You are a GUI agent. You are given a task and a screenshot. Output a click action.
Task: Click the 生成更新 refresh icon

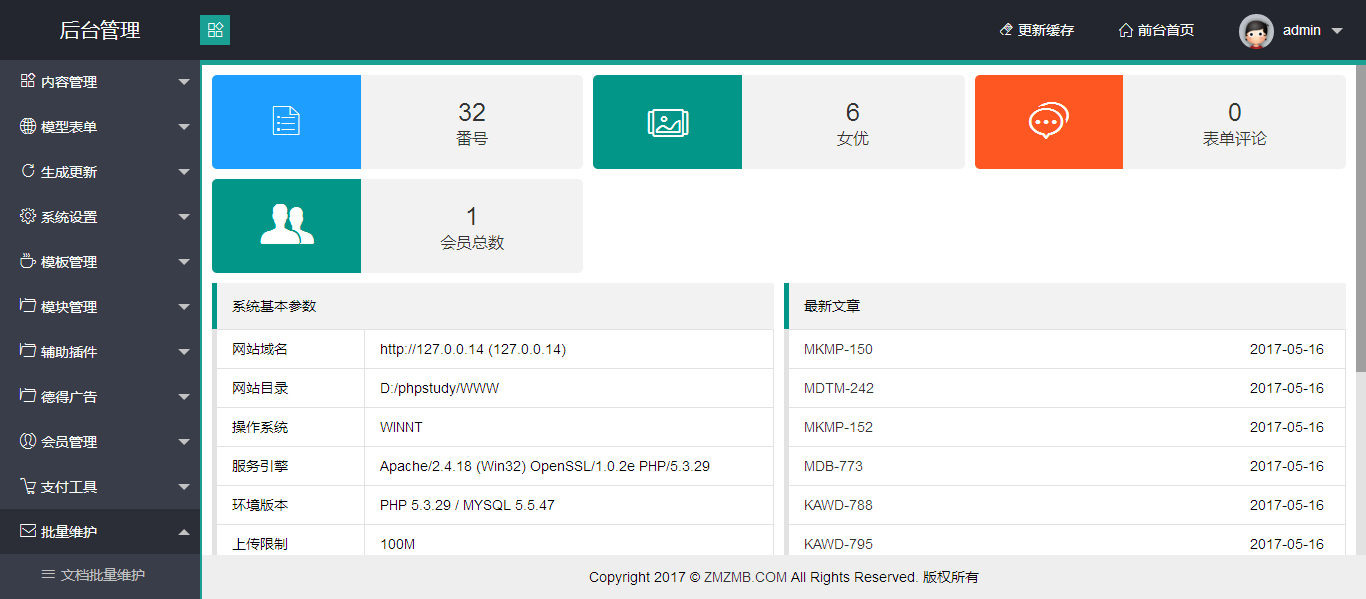click(x=28, y=171)
